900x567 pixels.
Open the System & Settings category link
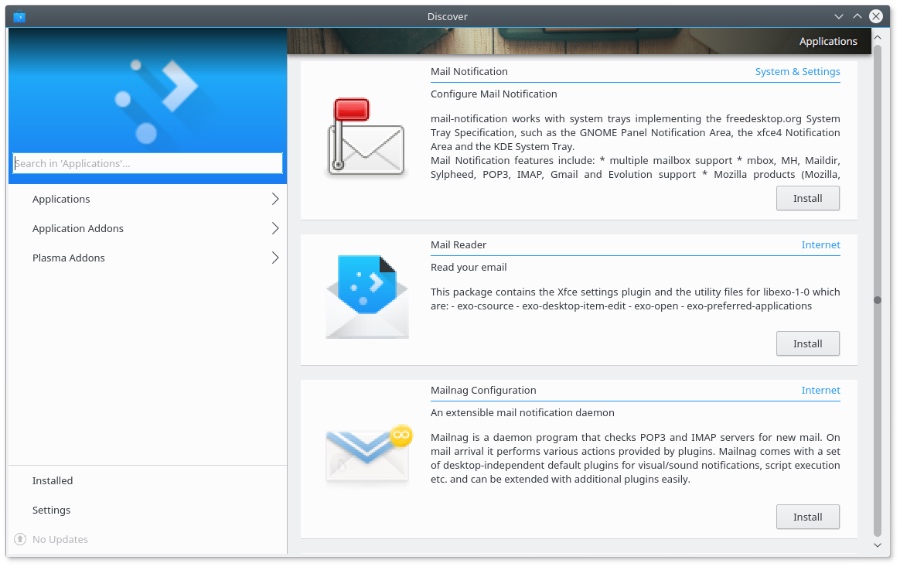click(797, 72)
